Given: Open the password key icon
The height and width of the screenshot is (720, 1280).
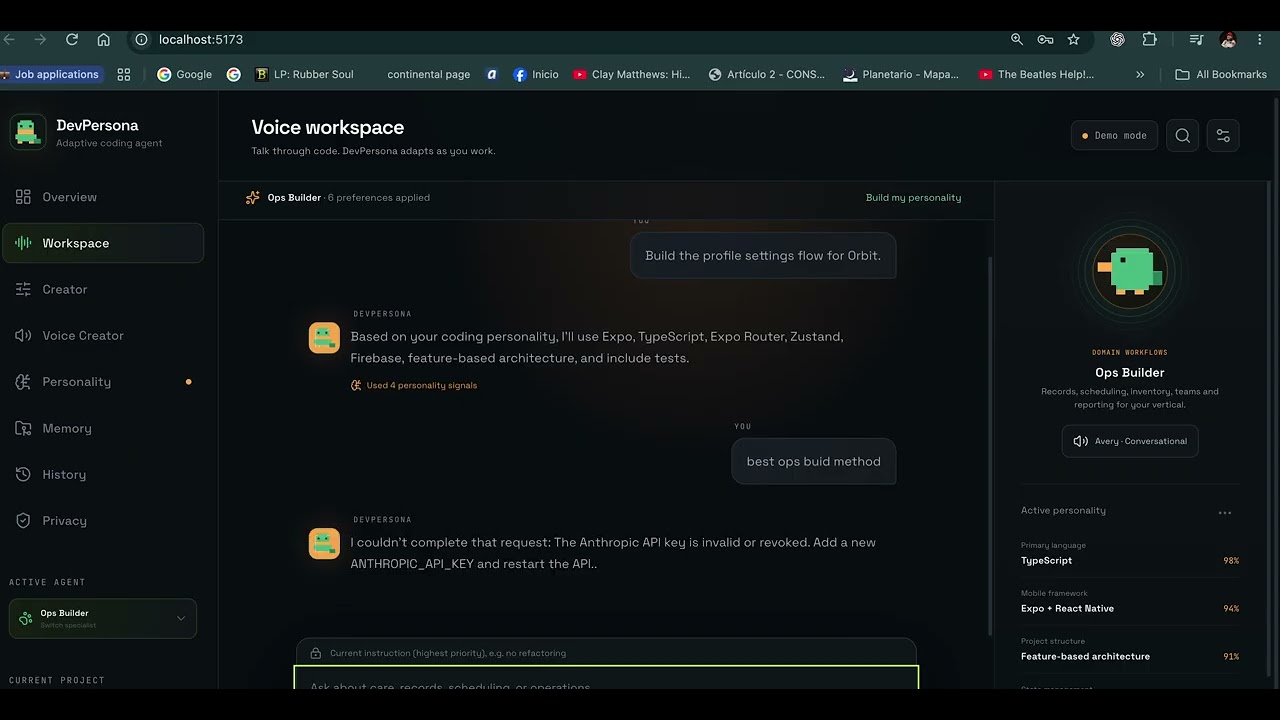Looking at the screenshot, I should coord(1045,39).
